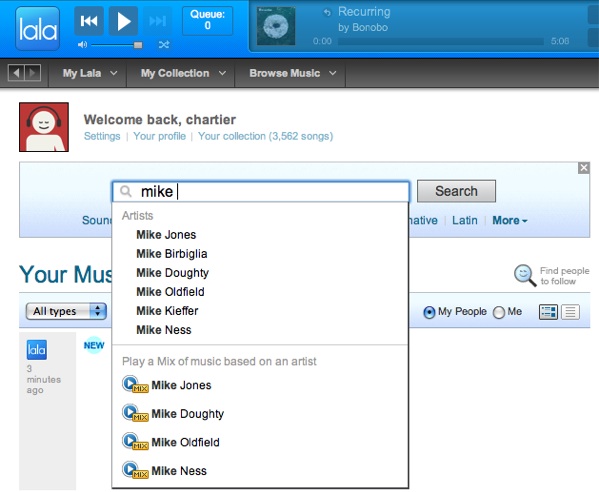The width and height of the screenshot is (599, 492).
Task: Mute using the speaker volume icon
Action: tap(82, 45)
